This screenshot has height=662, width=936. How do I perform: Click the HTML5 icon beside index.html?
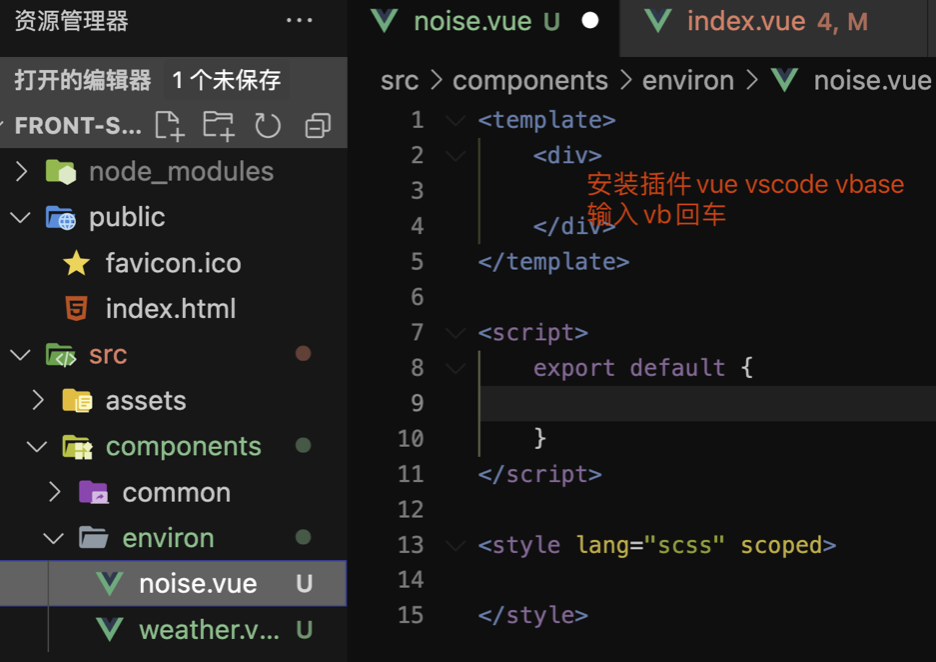point(76,309)
